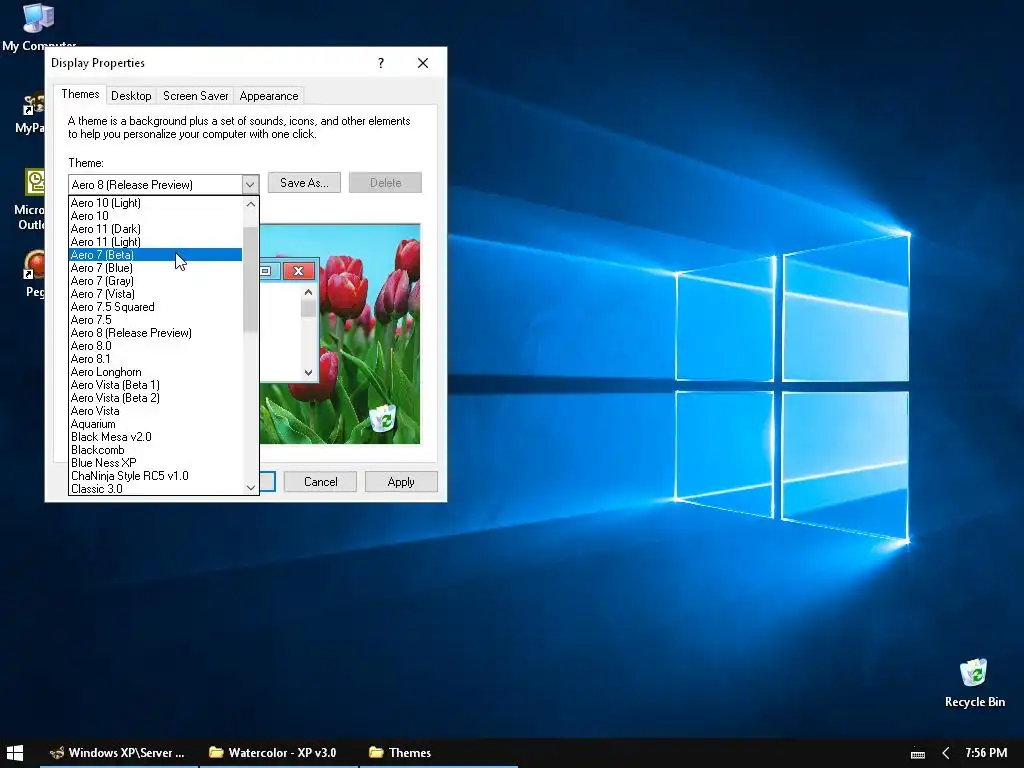Viewport: 1024px width, 768px height.
Task: Select Aero 10 (Light) theme
Action: point(155,203)
